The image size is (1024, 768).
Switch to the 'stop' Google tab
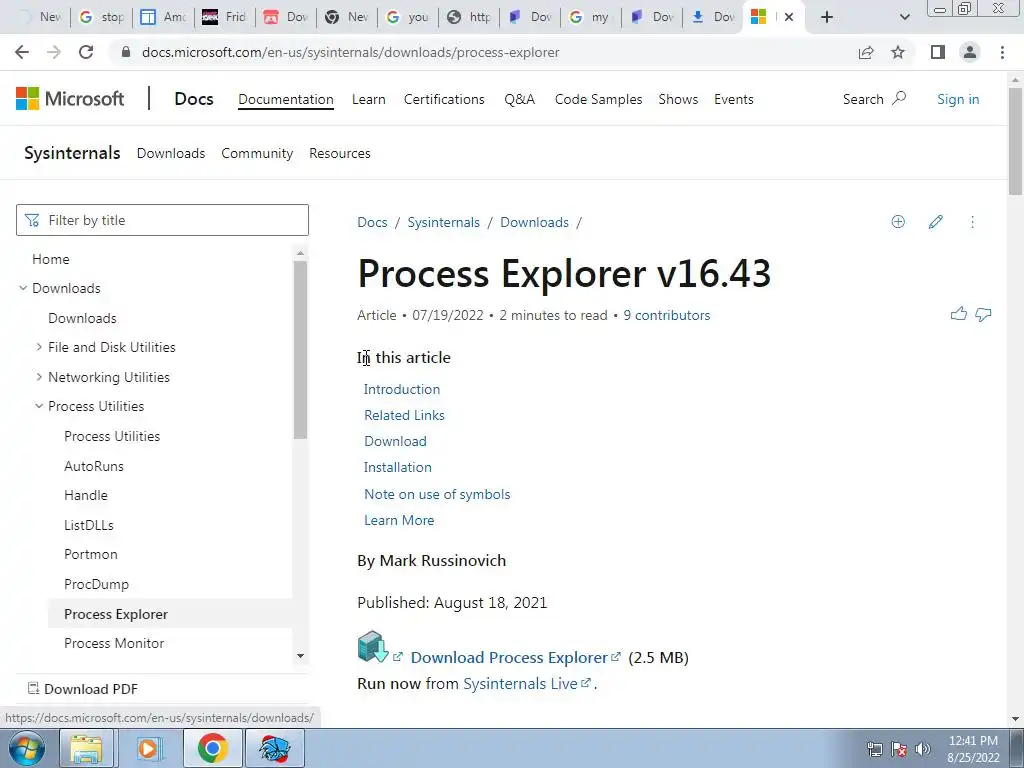tap(103, 17)
